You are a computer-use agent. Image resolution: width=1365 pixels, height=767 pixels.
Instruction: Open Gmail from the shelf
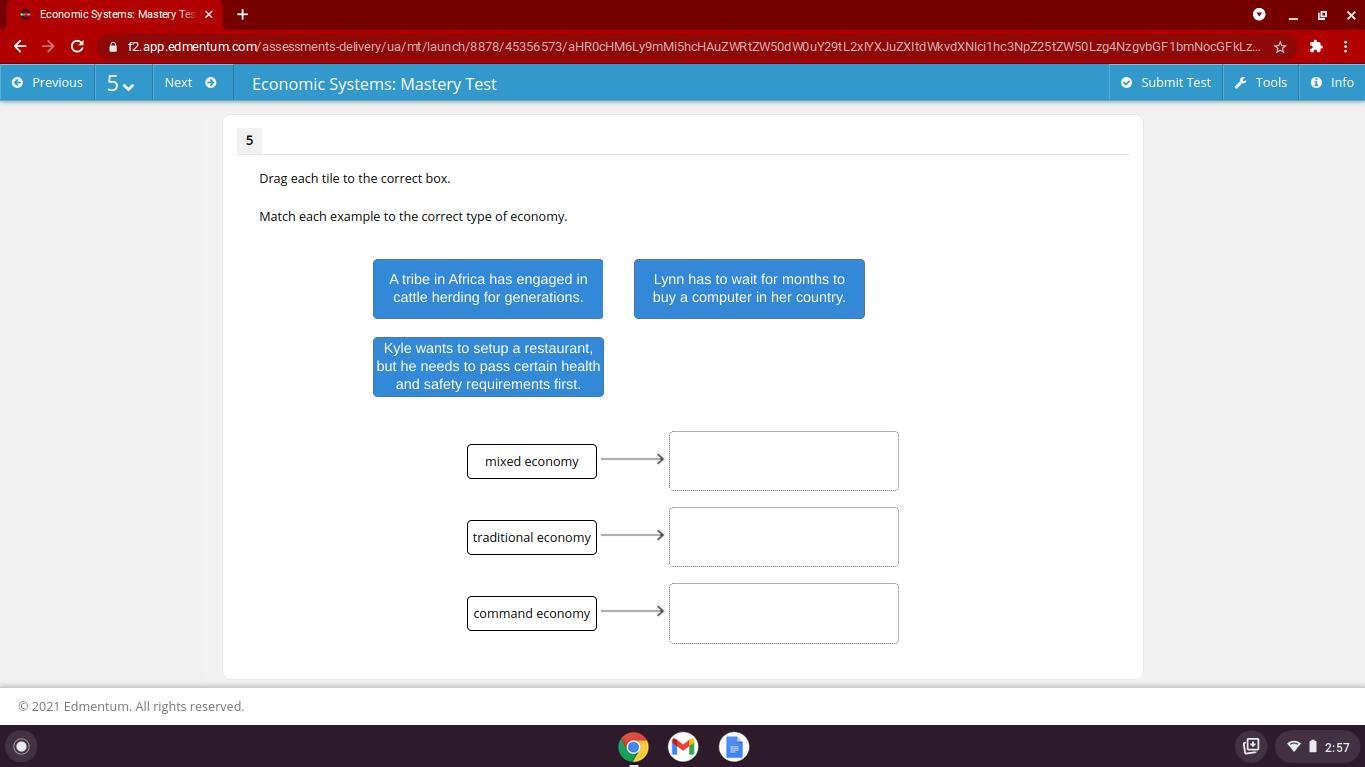click(683, 747)
